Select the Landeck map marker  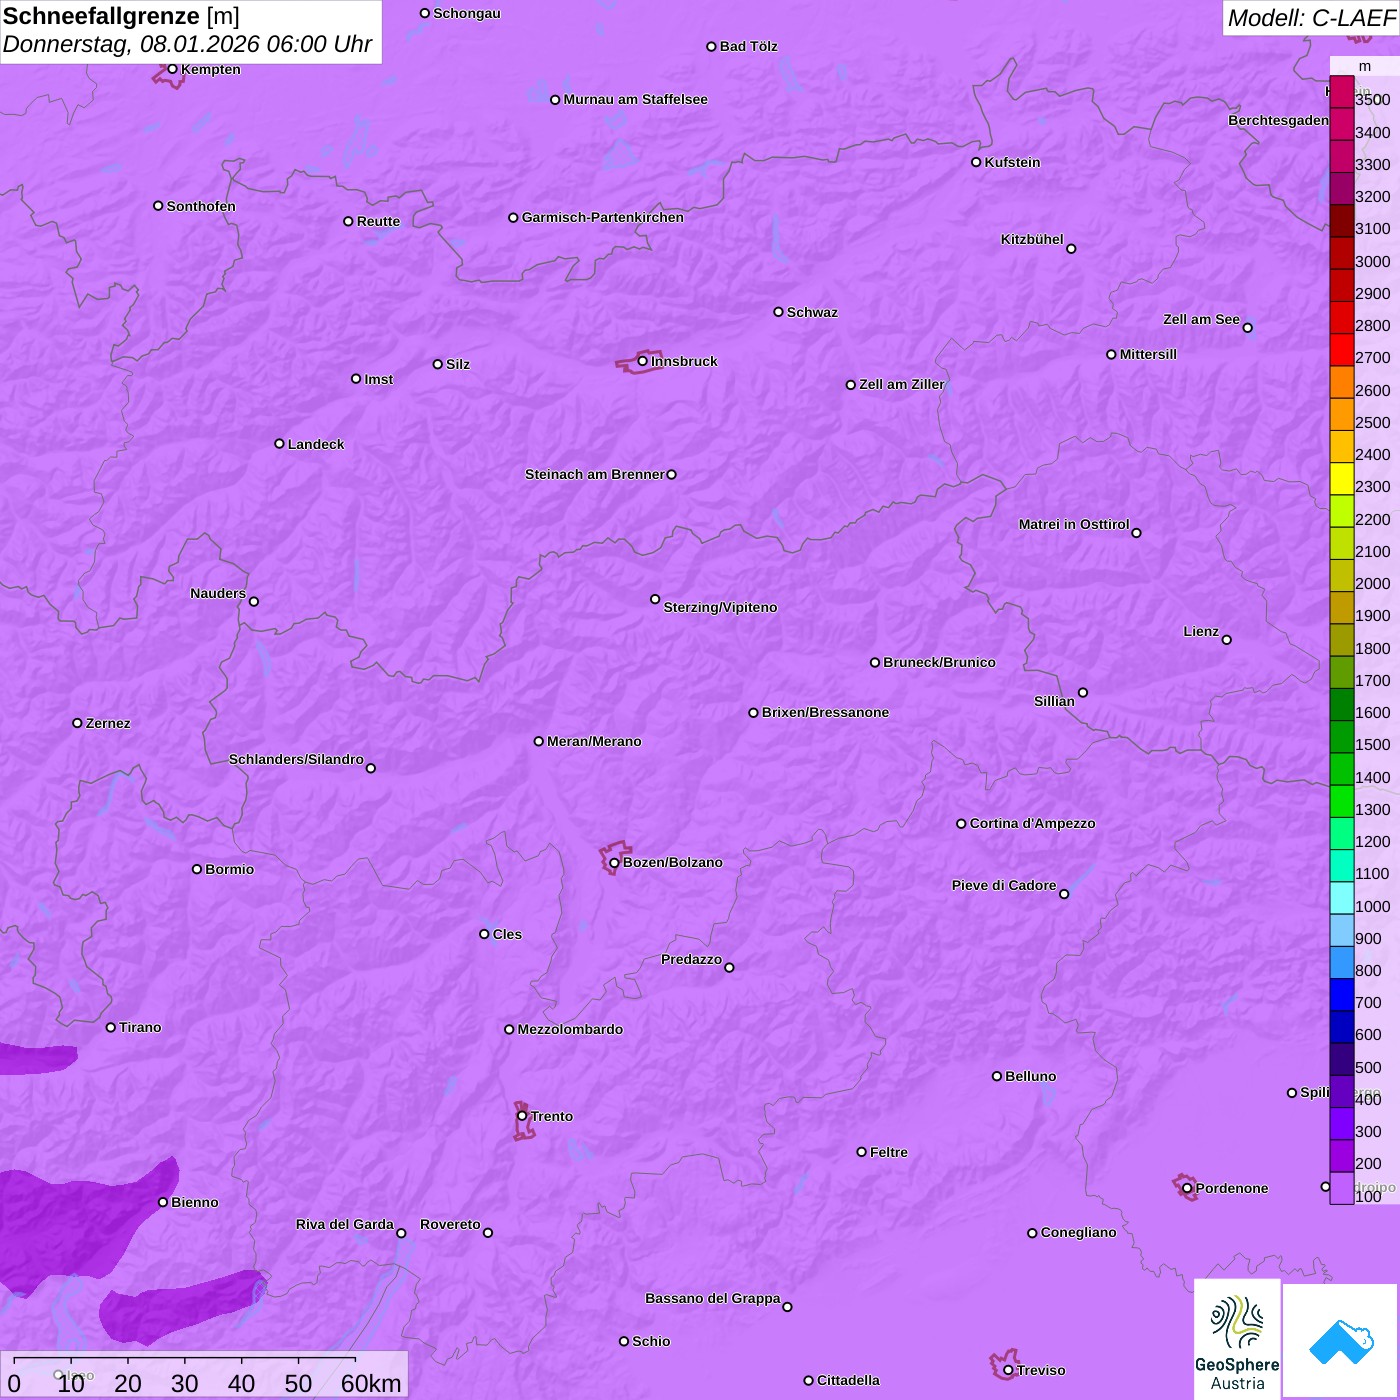click(280, 444)
